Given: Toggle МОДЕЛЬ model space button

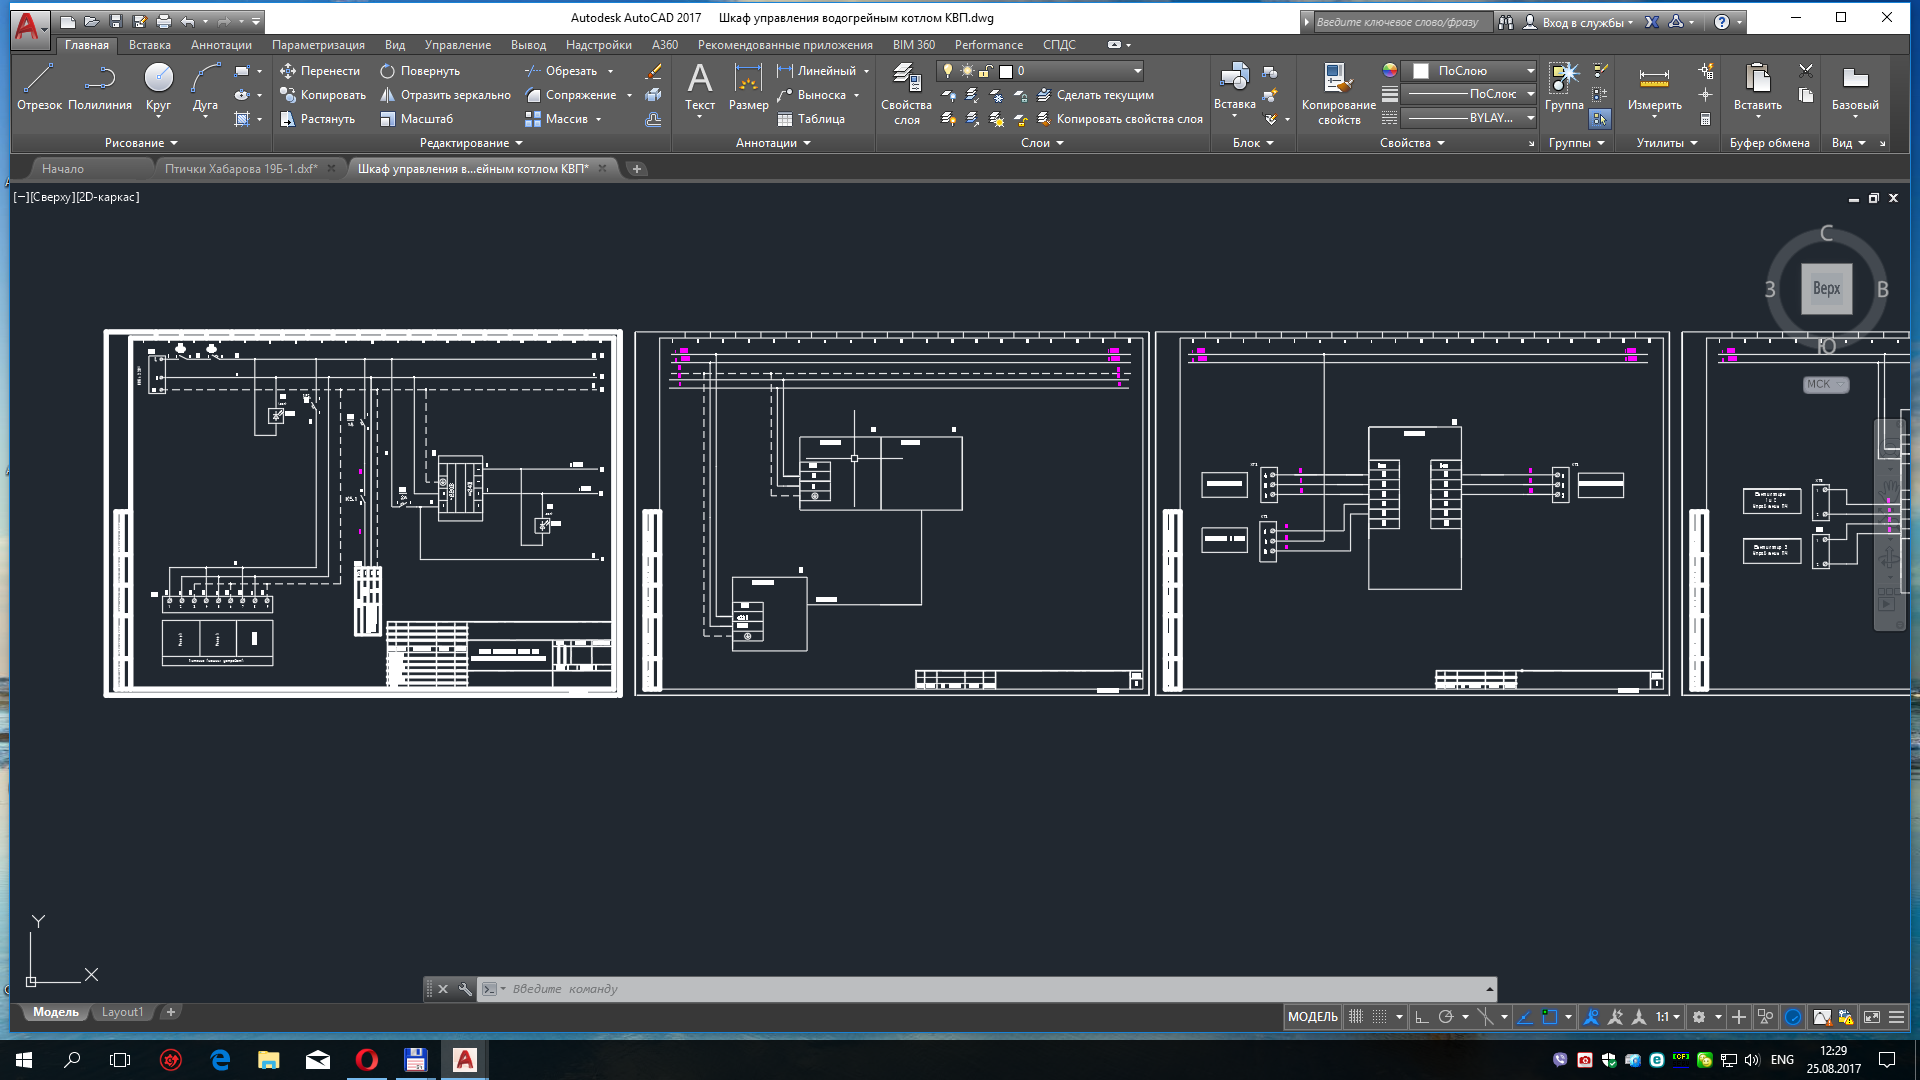Looking at the screenshot, I should tap(1312, 1017).
